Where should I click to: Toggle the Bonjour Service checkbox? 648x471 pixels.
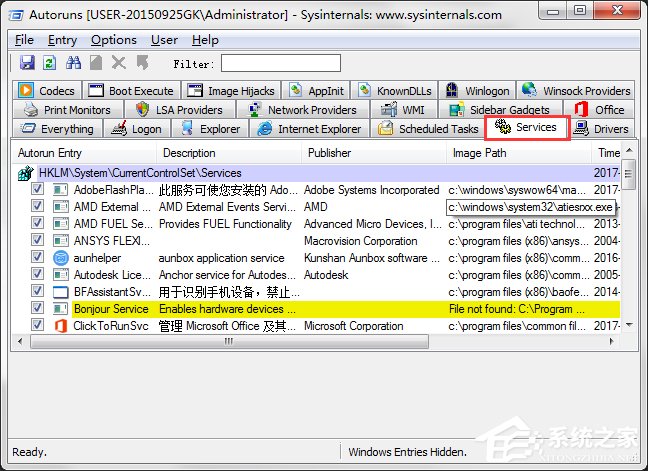point(38,309)
